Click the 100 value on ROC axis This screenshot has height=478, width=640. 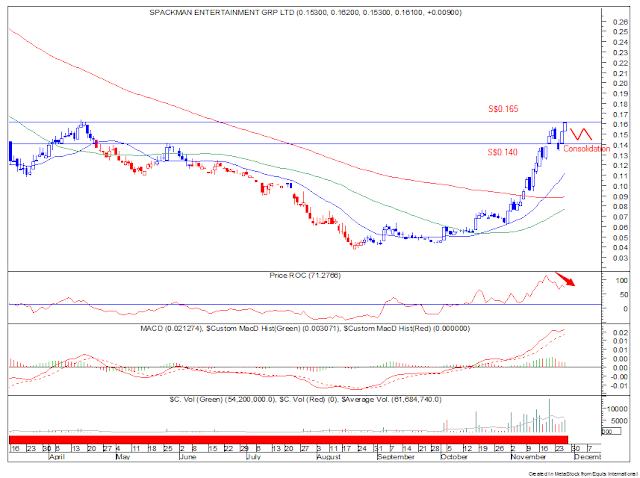(621, 280)
